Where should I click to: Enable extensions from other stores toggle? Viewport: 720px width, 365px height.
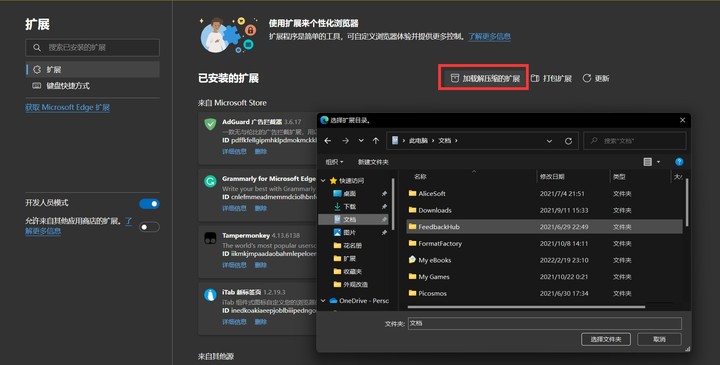[x=149, y=227]
